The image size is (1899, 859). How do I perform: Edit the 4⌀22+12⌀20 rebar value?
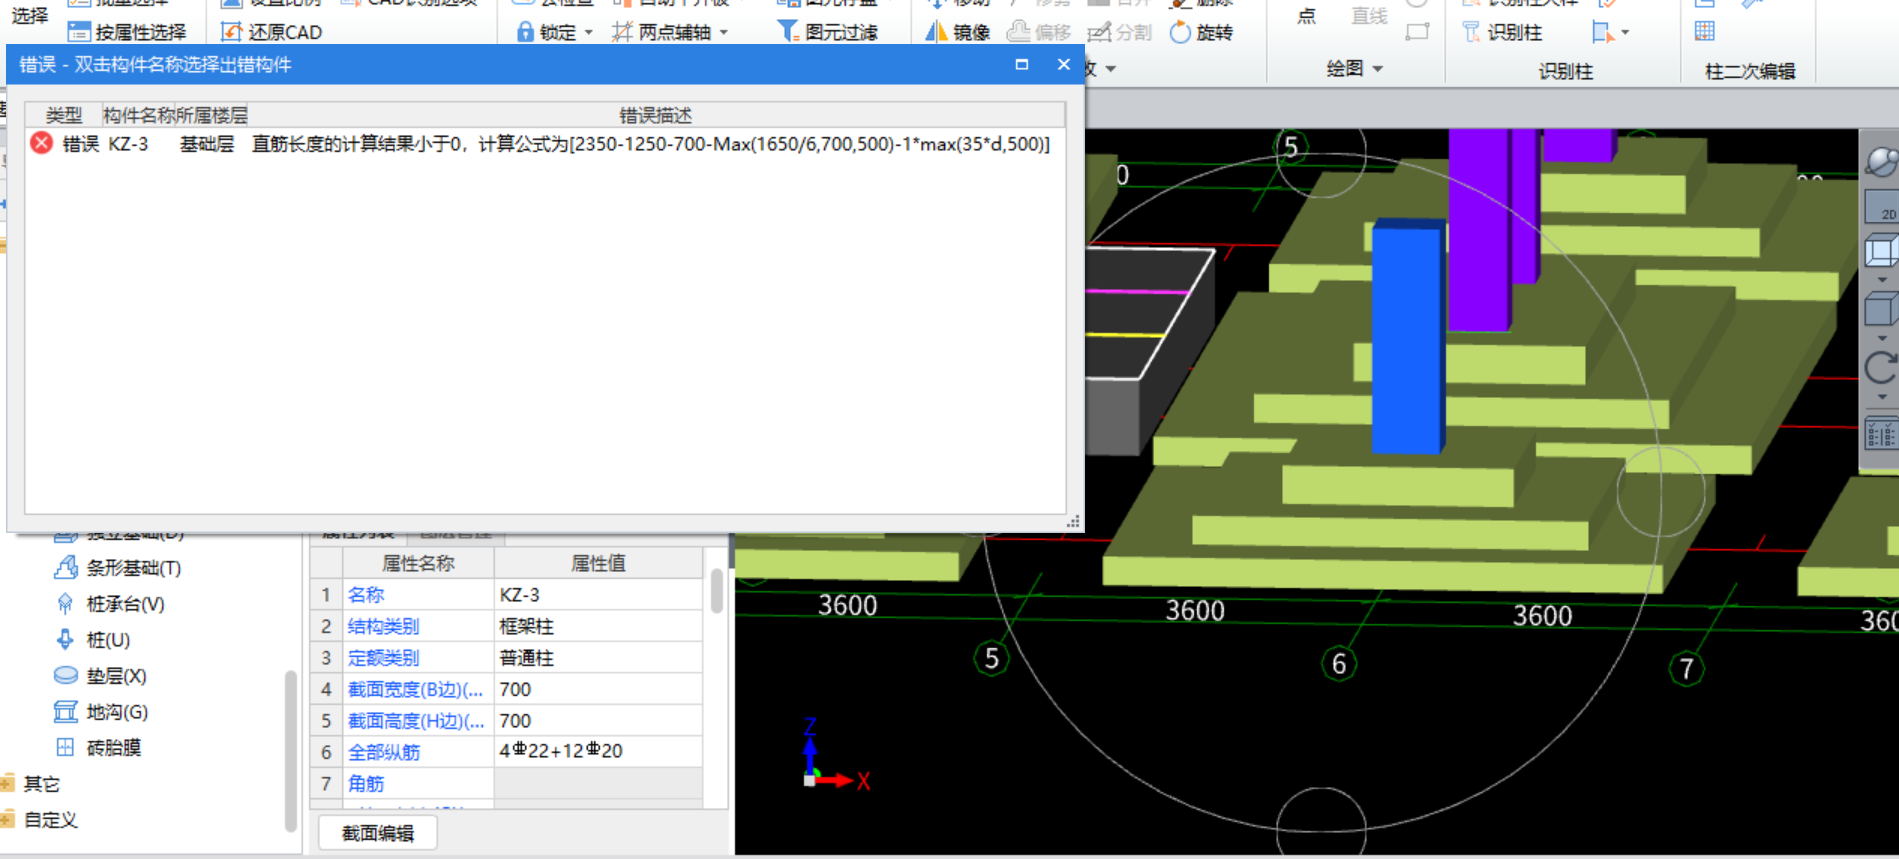598,752
